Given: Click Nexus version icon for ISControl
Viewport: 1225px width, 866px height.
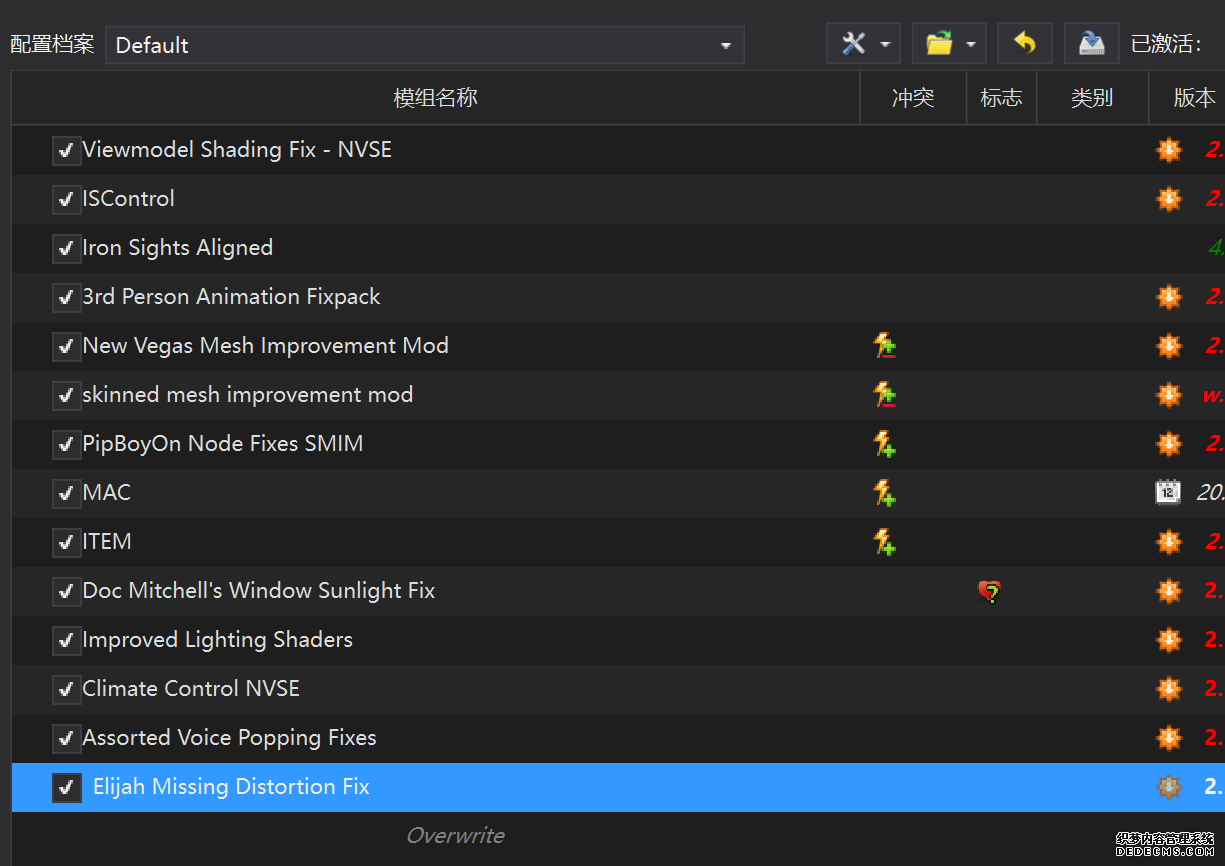Looking at the screenshot, I should pos(1168,199).
